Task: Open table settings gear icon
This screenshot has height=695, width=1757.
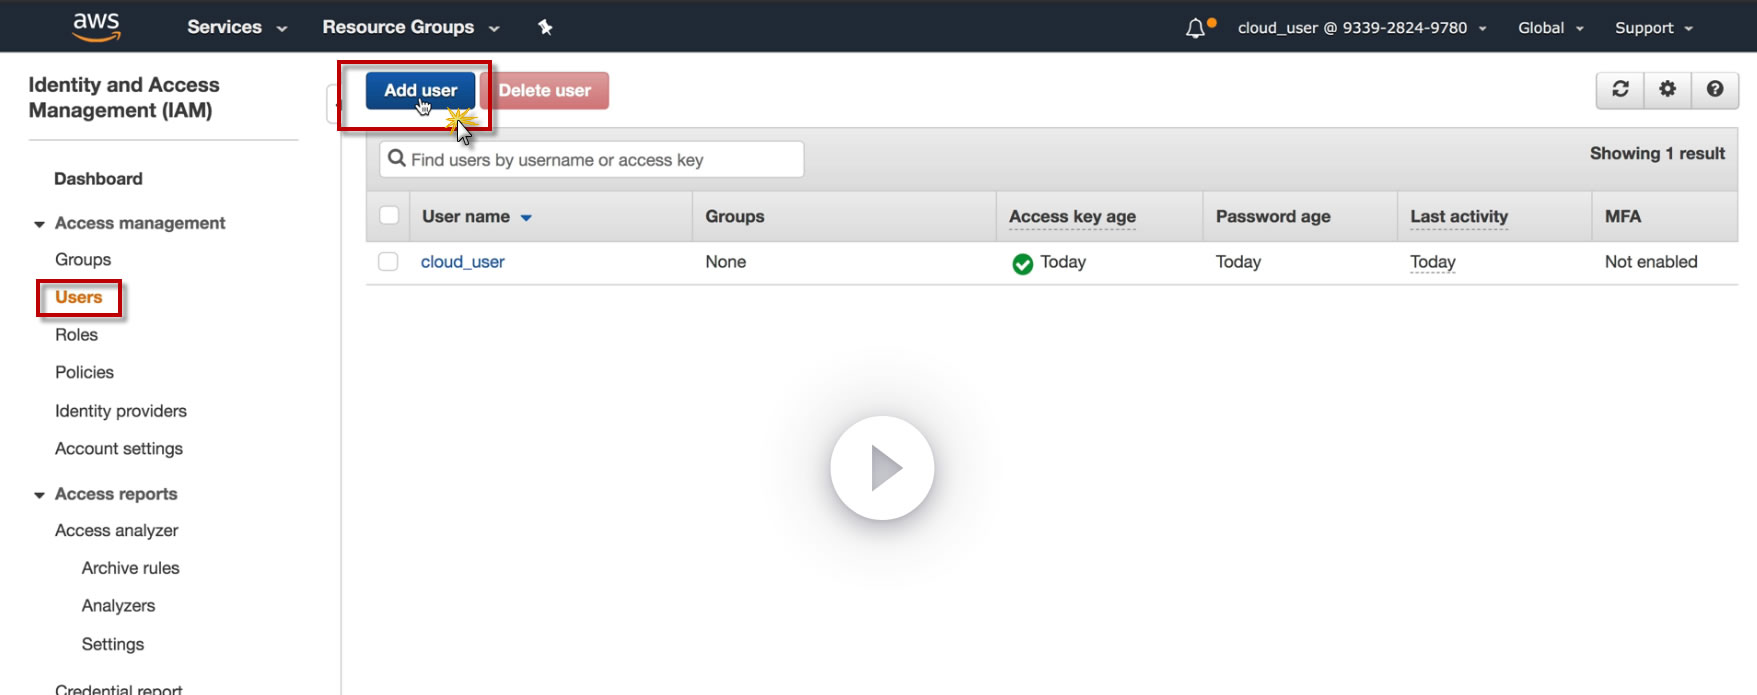Action: (1667, 89)
